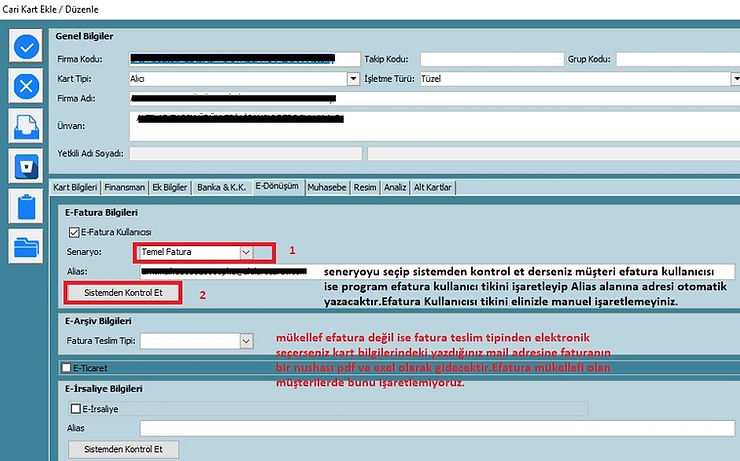This screenshot has width=740, height=461.
Task: Expand the Fatura Teslim Tipi dropdown
Action: coord(245,342)
